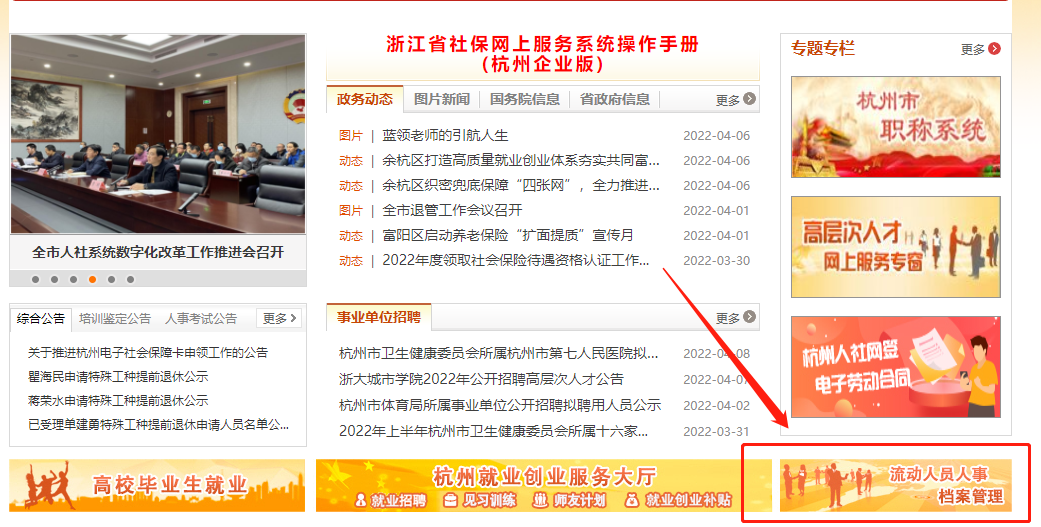Screen dimensions: 1041x527
Task: Open notice 蒋荣水申请特殊工种提前退休公示
Action: pyautogui.click(x=118, y=400)
